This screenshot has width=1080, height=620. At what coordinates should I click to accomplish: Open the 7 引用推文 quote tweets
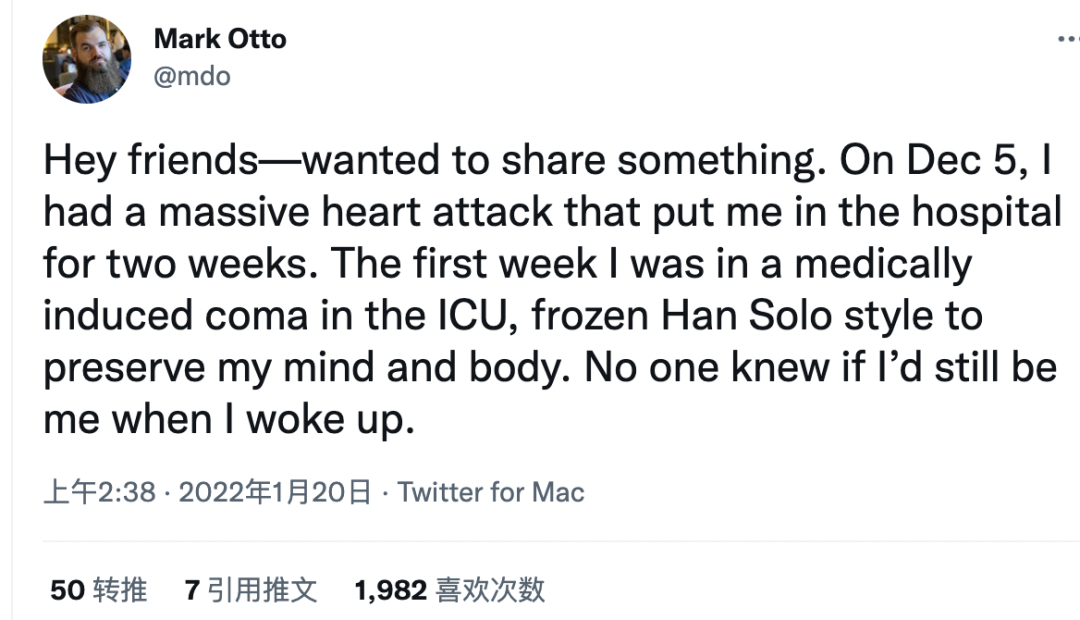(x=250, y=591)
